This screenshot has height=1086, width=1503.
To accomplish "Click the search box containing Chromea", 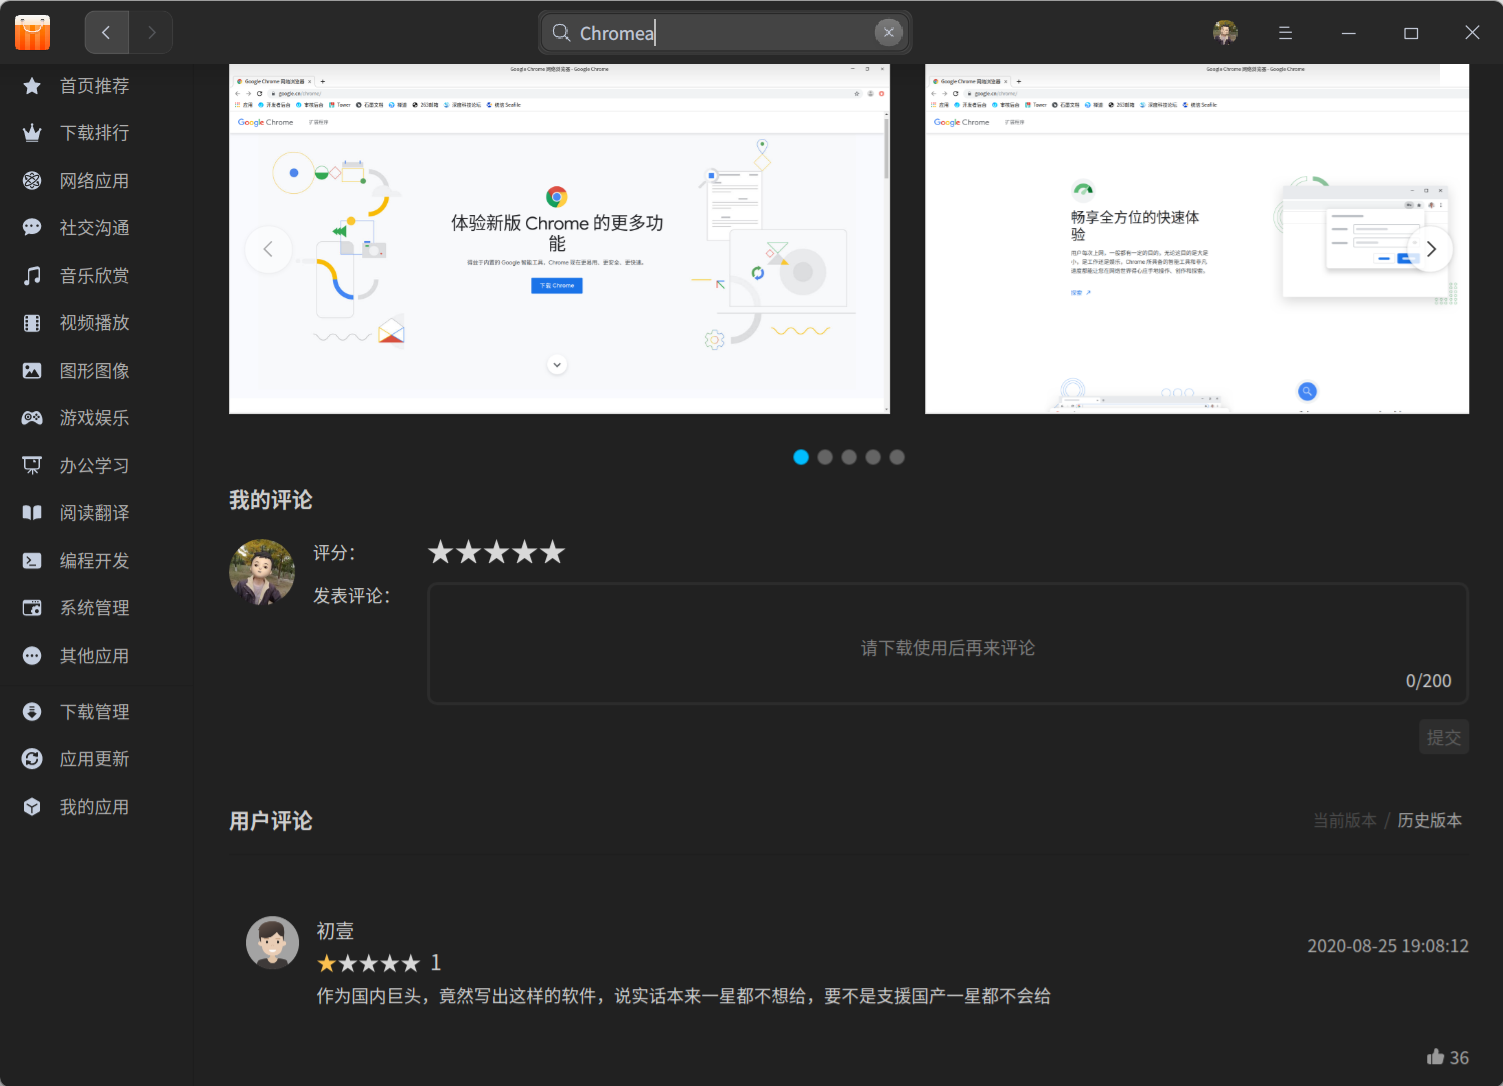I will (x=725, y=33).
